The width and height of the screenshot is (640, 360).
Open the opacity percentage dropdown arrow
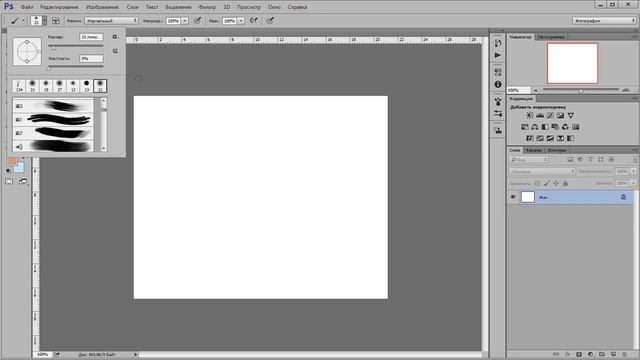coord(185,20)
